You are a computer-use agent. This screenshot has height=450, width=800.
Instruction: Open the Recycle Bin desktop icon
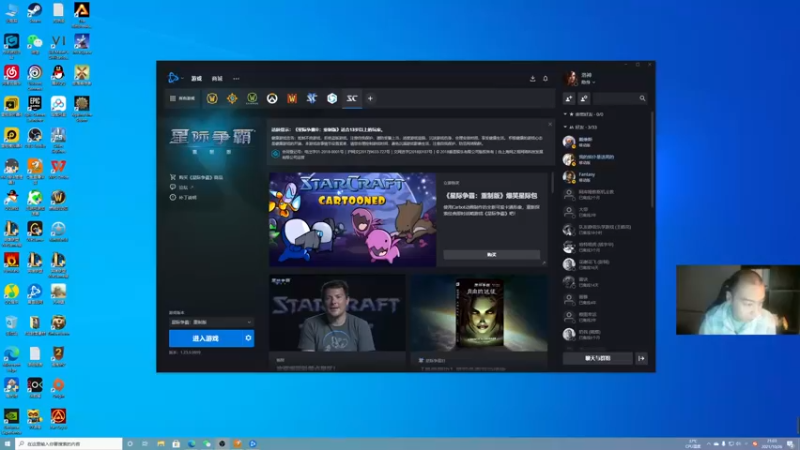[11, 325]
